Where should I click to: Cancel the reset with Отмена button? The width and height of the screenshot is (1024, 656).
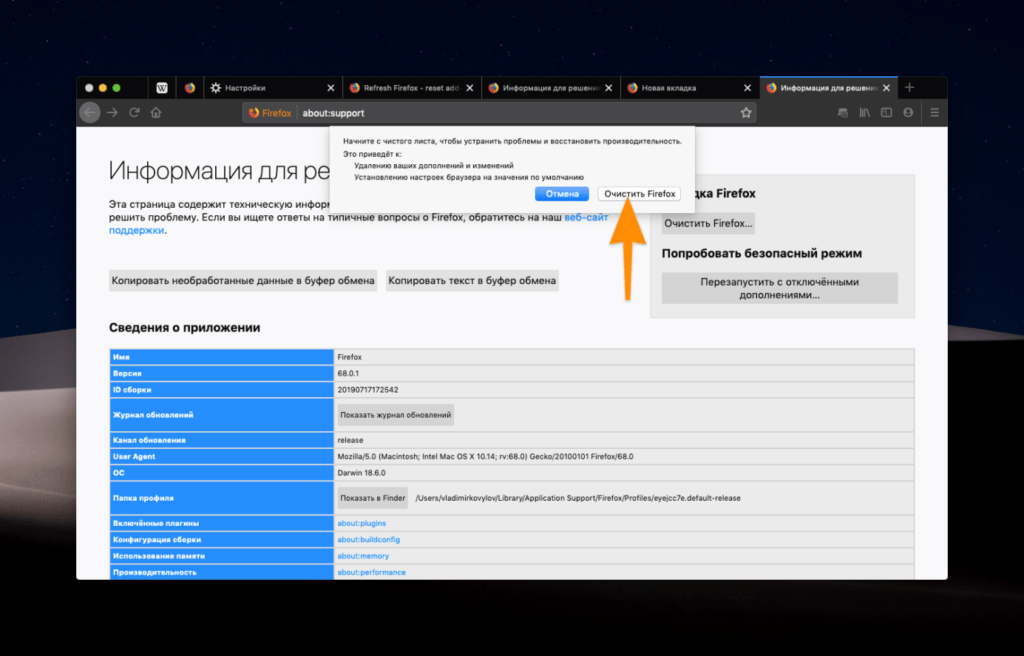(561, 193)
